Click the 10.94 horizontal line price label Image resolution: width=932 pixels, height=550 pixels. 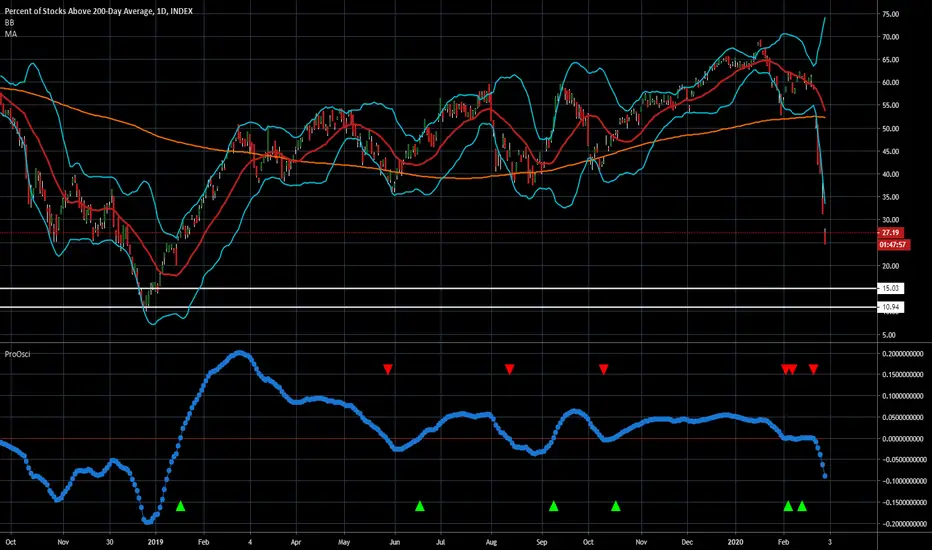[890, 307]
